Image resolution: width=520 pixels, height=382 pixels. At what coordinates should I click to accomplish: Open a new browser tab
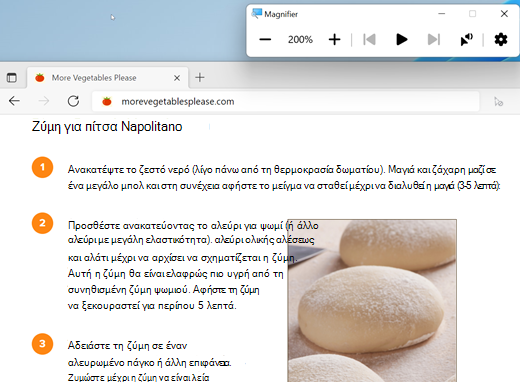[x=200, y=78]
